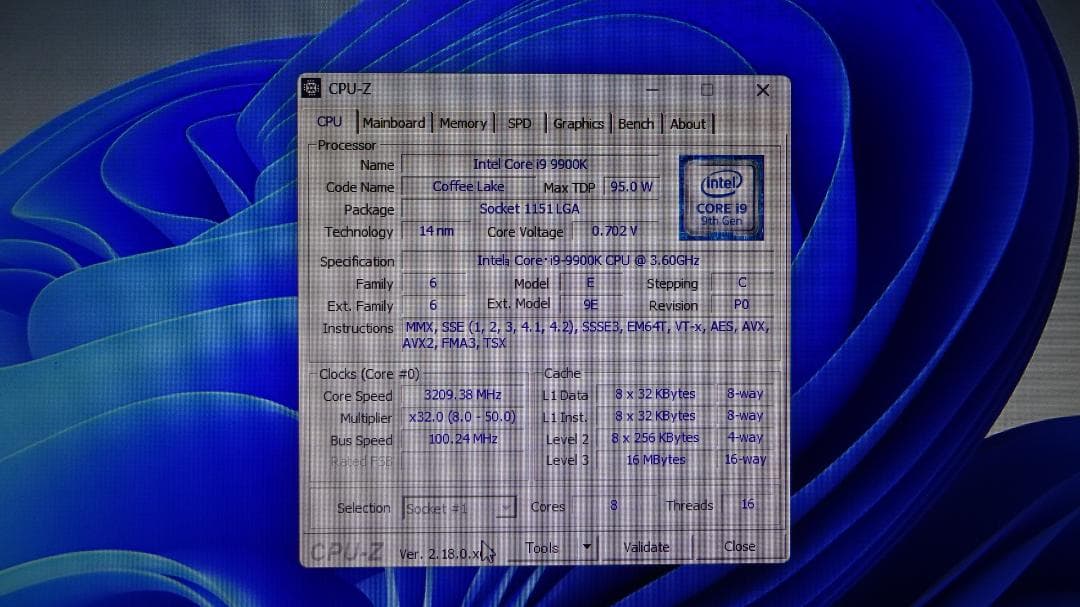
Task: Click the version text 'Ver. 2.18.0.x'
Action: coord(439,554)
